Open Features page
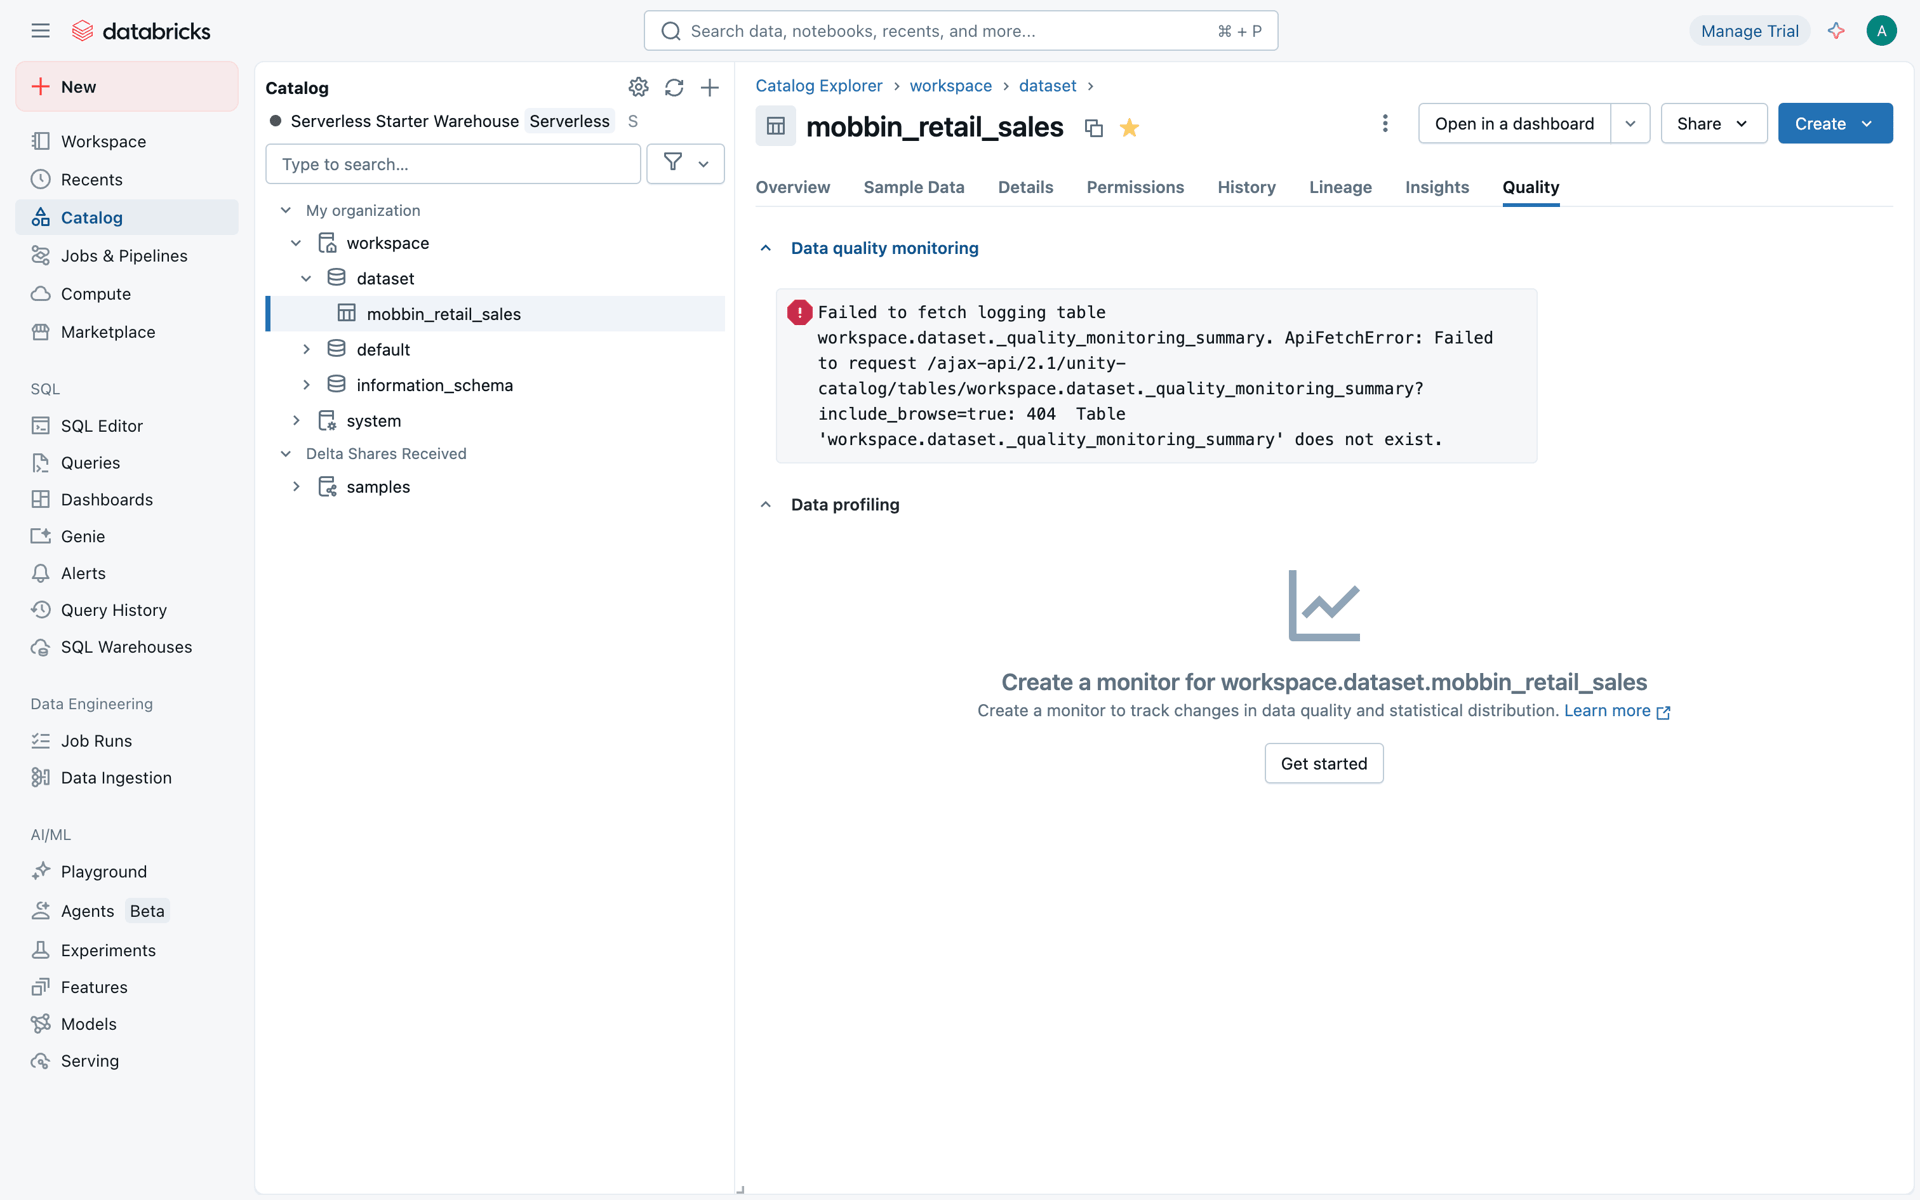The width and height of the screenshot is (1920, 1200). (127, 987)
